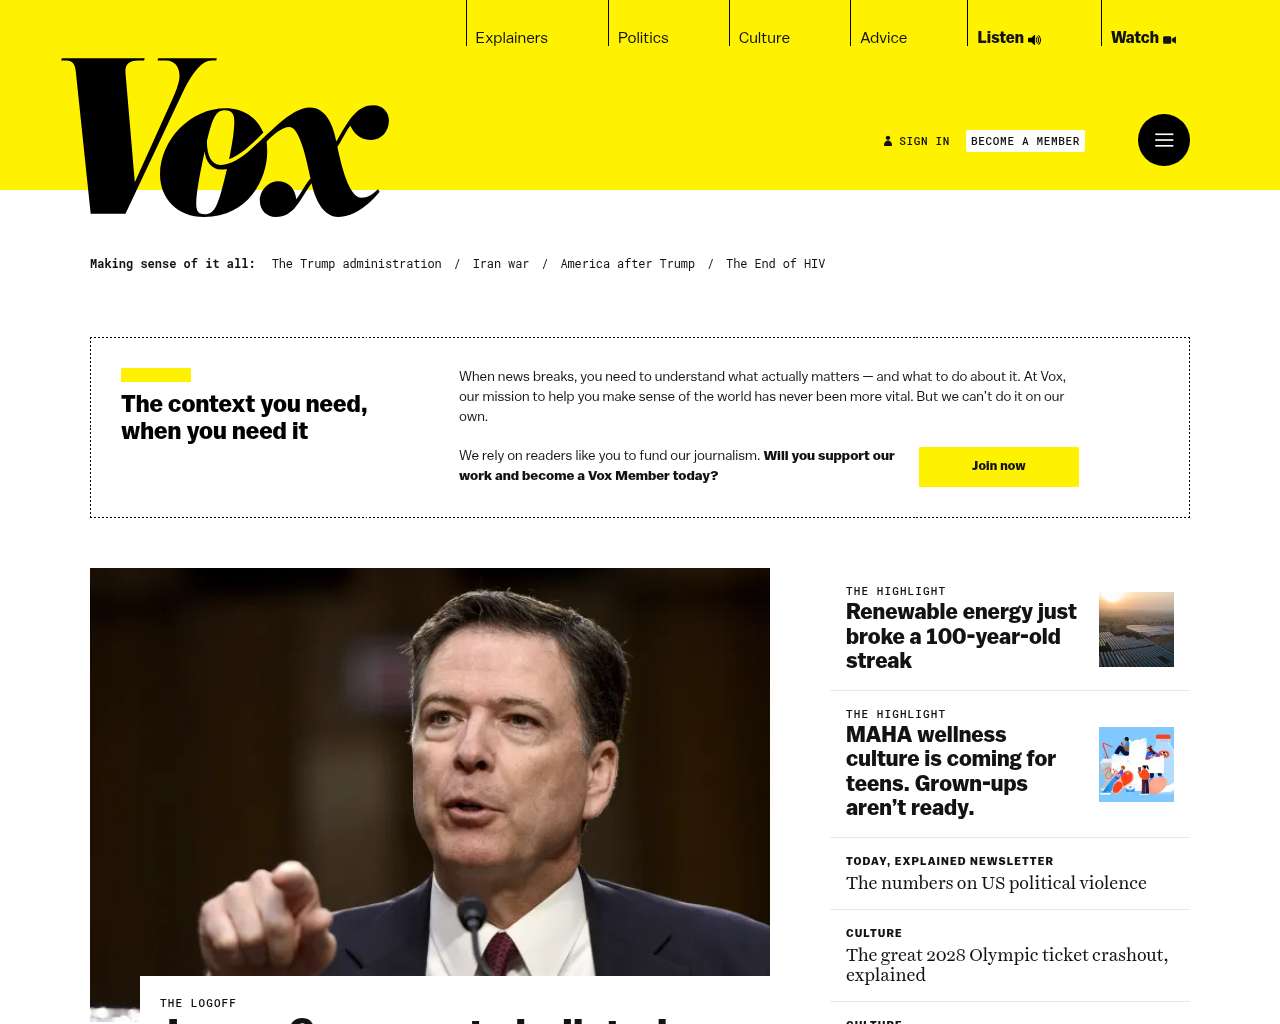Open The End of HIV link
The height and width of the screenshot is (1024, 1280).
(776, 264)
